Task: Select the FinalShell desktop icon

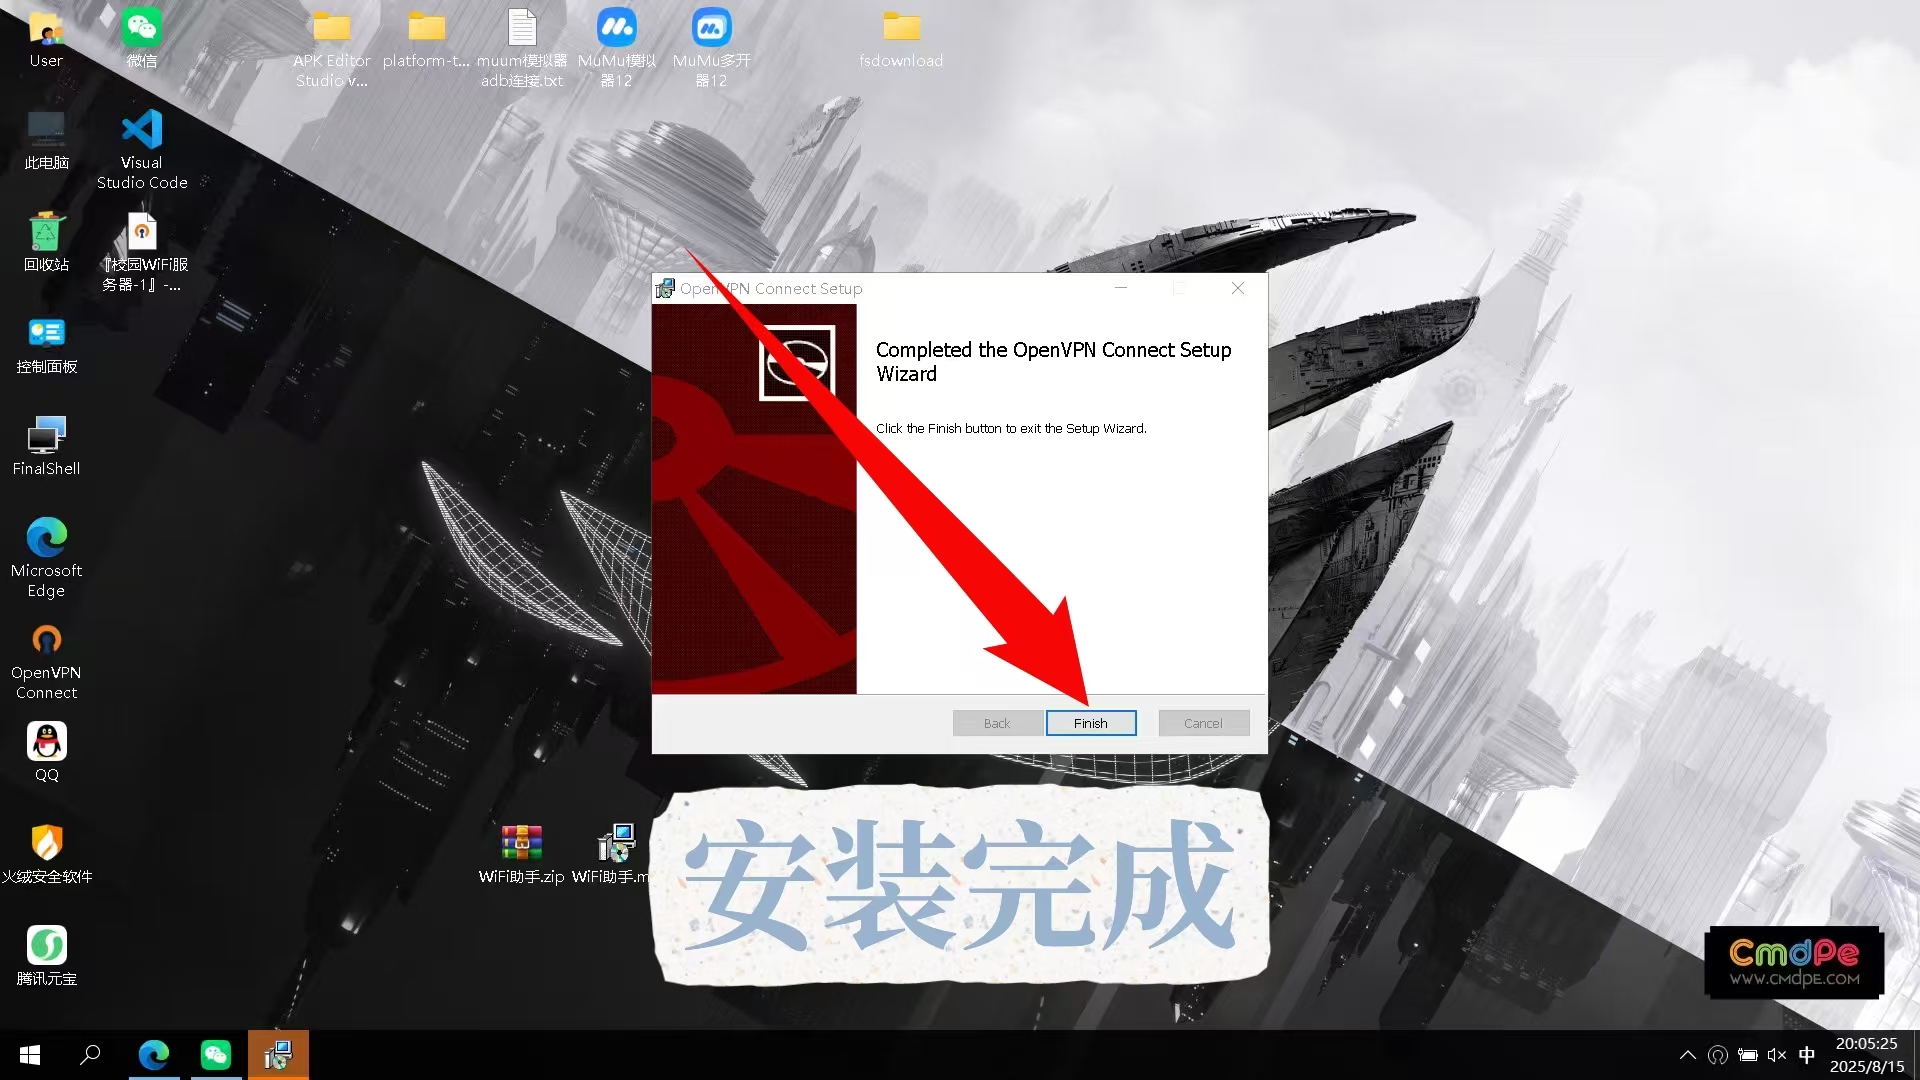Action: (x=46, y=447)
